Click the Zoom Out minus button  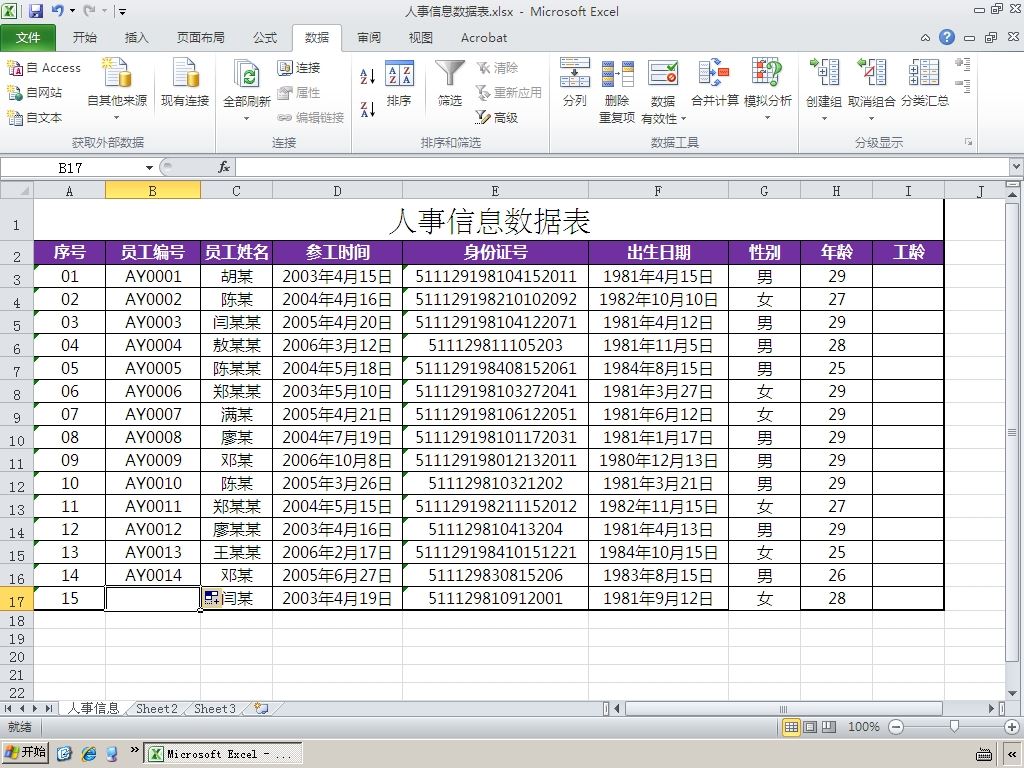point(896,727)
